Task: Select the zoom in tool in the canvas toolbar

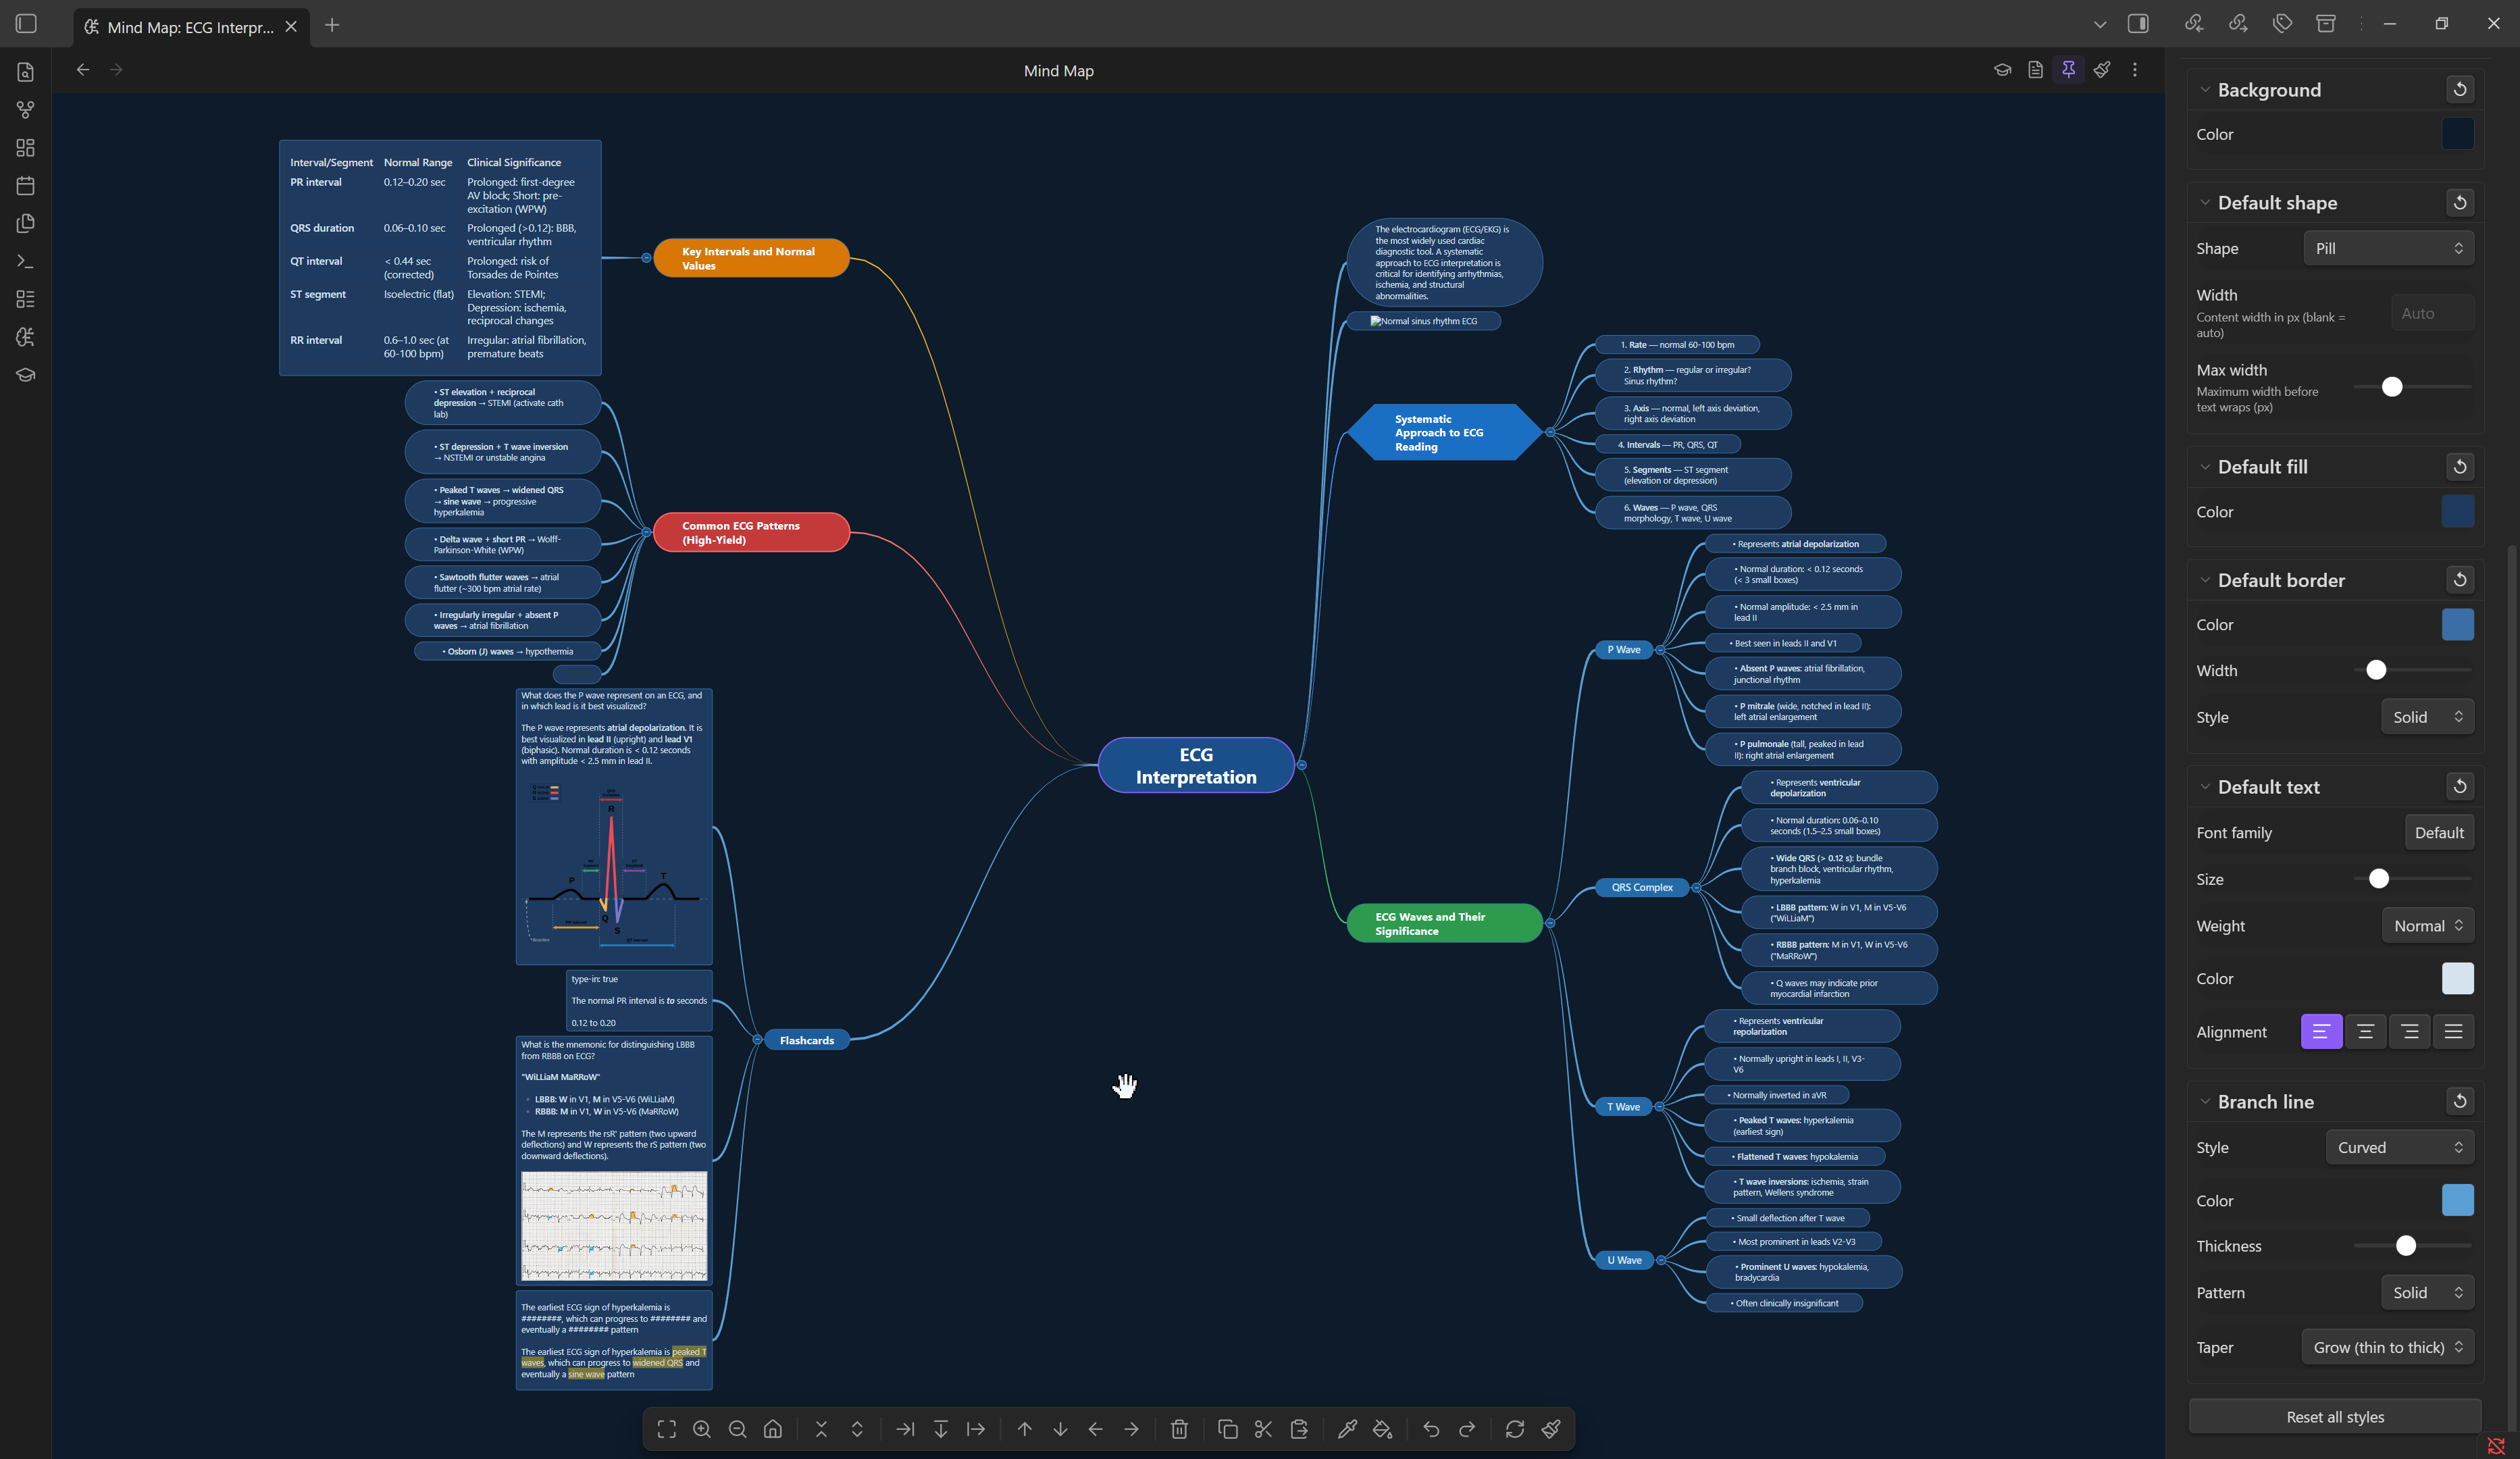Action: pos(702,1429)
